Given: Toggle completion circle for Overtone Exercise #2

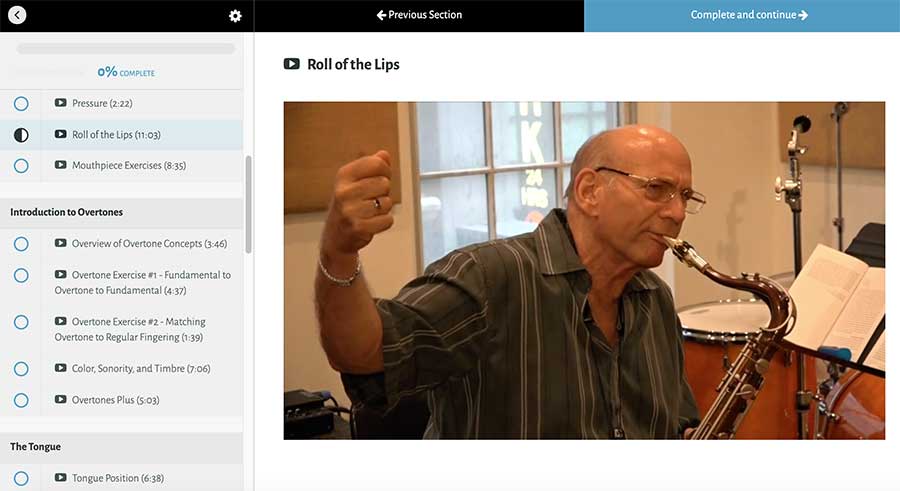Looking at the screenshot, I should [x=21, y=322].
